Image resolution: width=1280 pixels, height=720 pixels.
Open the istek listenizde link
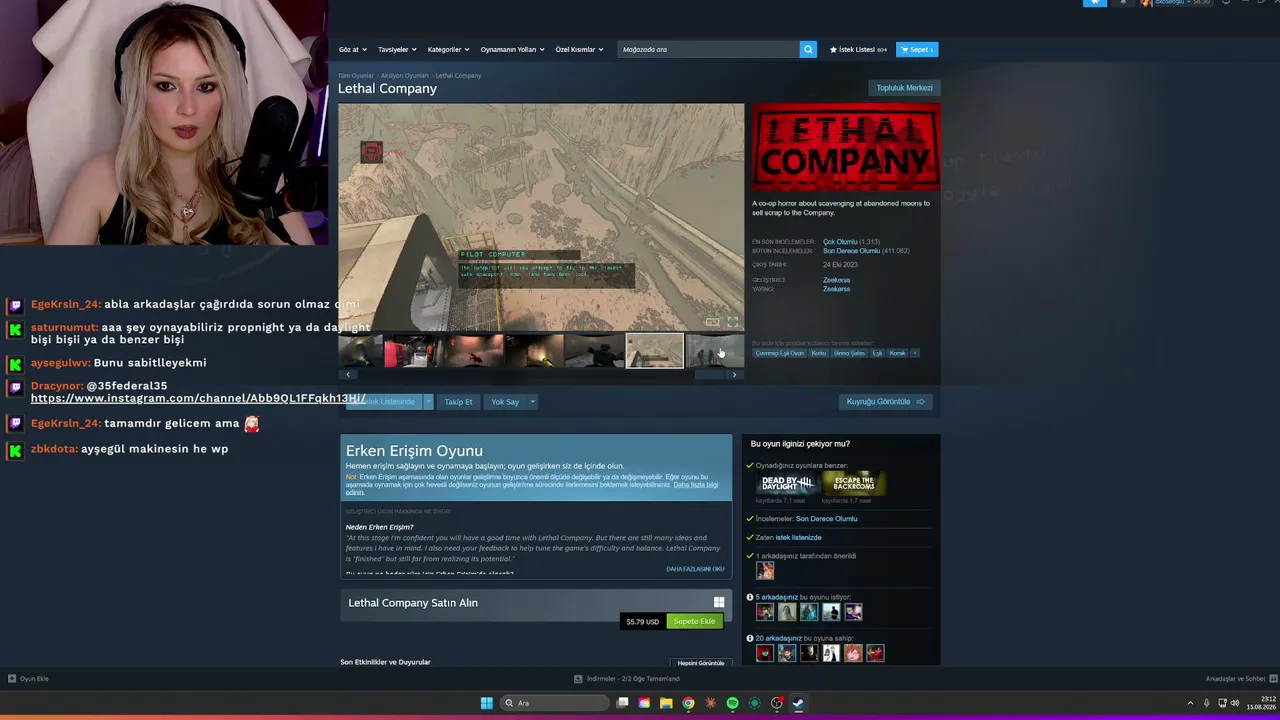(798, 538)
